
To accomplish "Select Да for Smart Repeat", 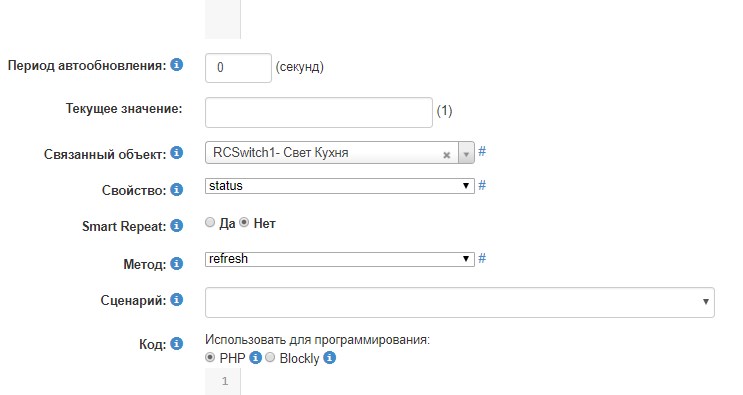I will pos(210,222).
